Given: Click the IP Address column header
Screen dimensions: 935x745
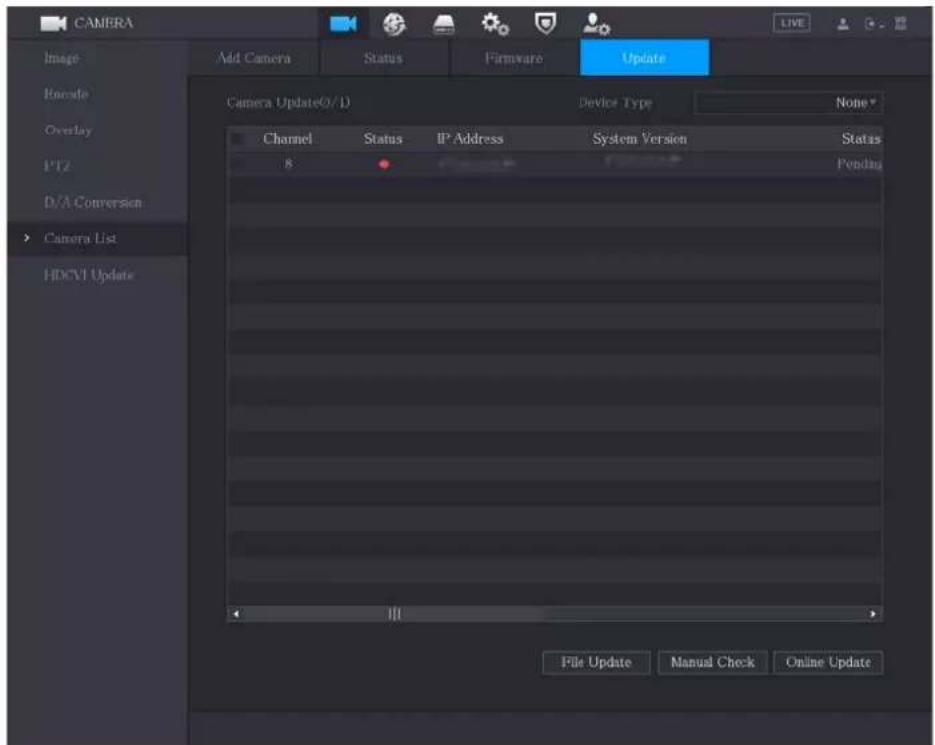Looking at the screenshot, I should 470,139.
